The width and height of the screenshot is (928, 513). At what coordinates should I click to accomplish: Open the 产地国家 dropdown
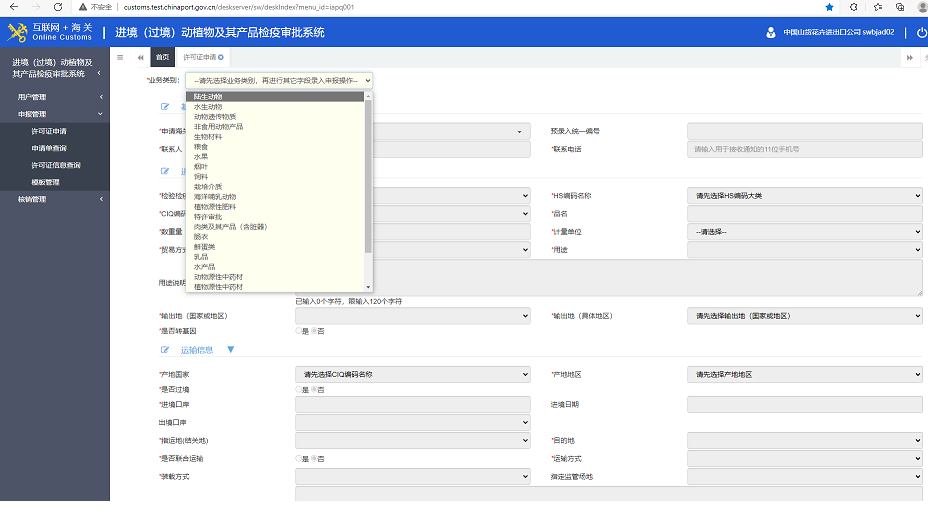(413, 375)
